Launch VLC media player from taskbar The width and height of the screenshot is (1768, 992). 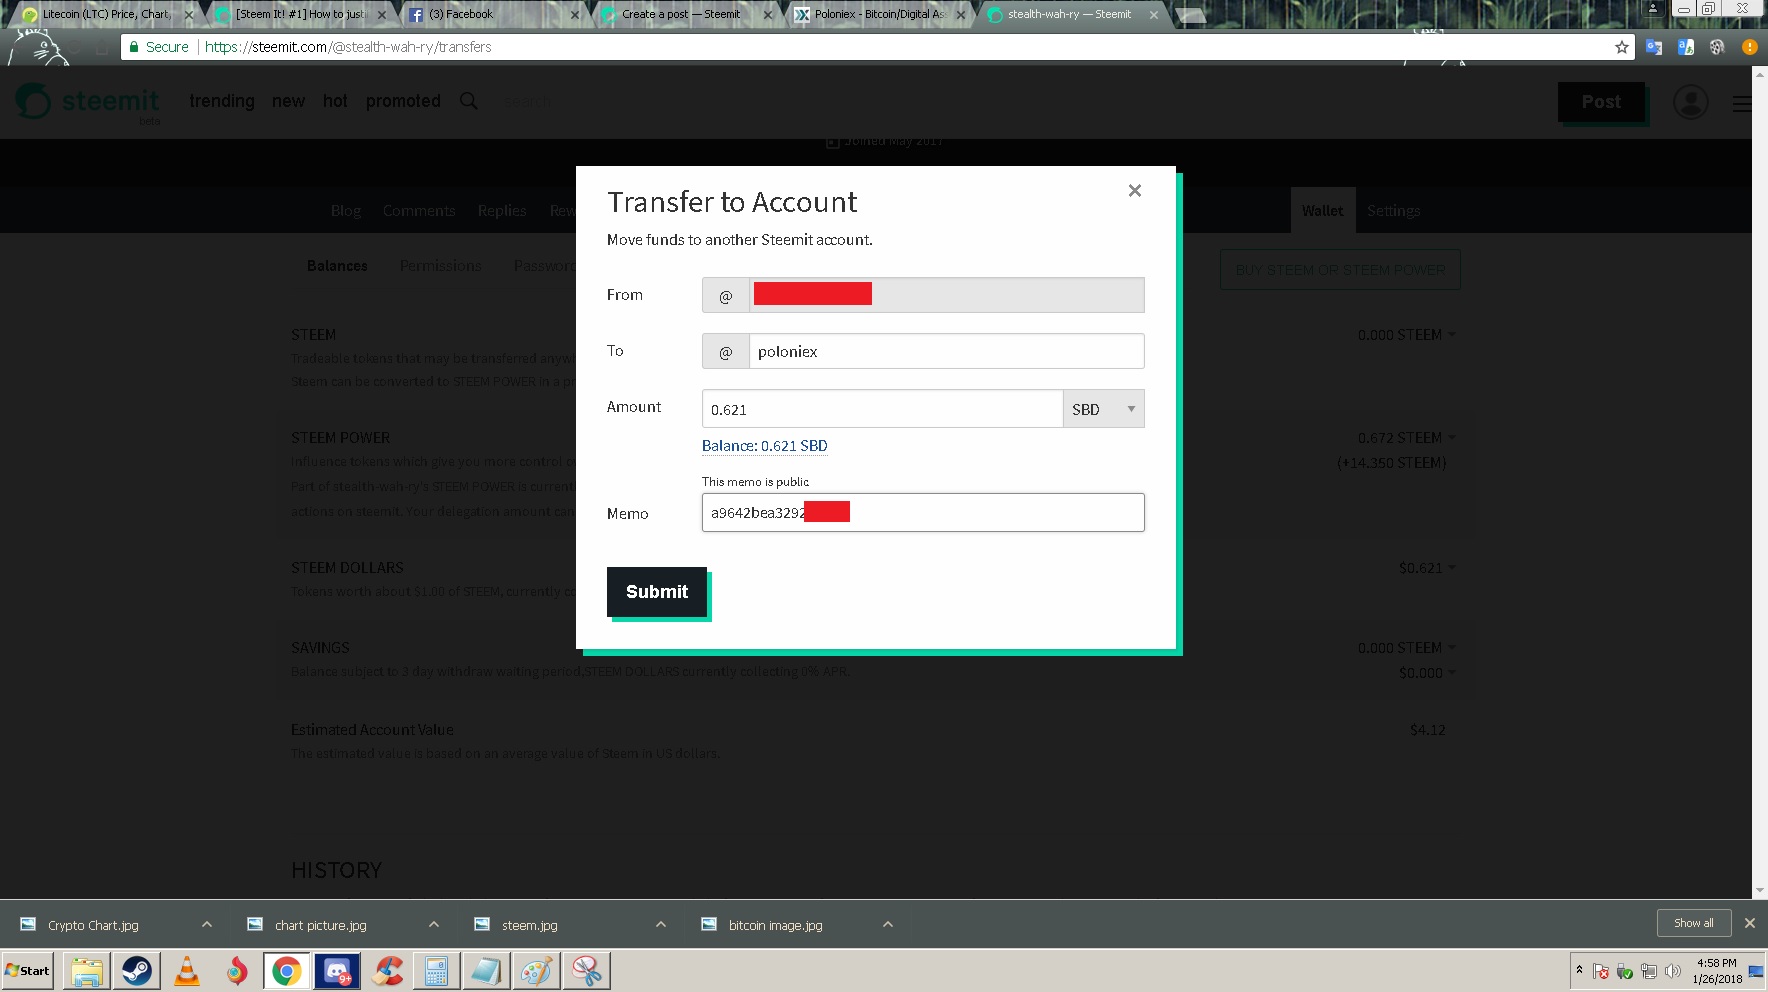tap(187, 971)
